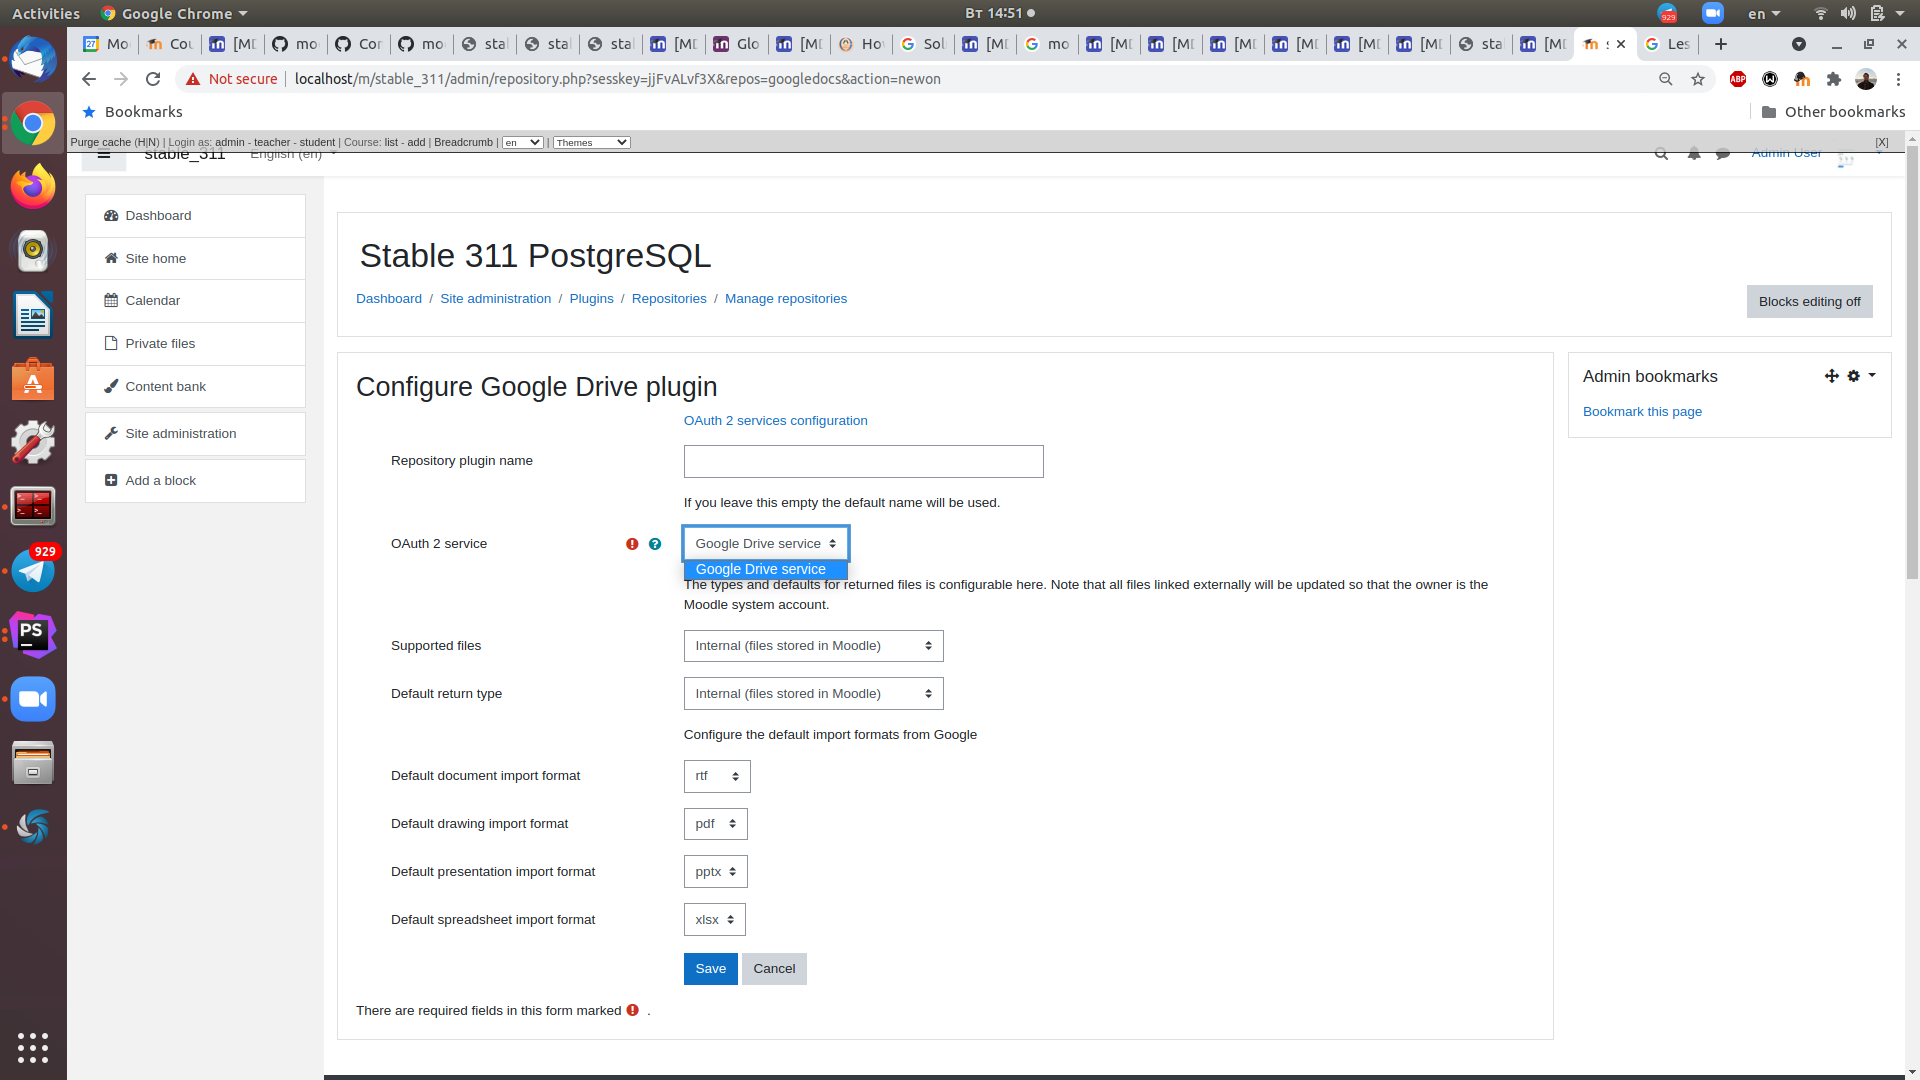Bookmark page with the star icon
Viewport: 1920px width, 1080px height.
tap(1698, 79)
